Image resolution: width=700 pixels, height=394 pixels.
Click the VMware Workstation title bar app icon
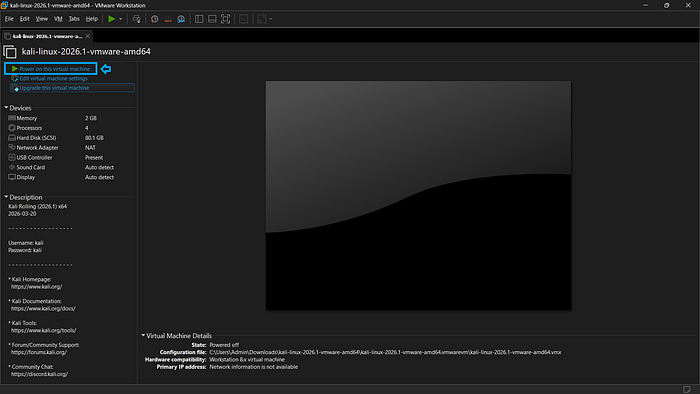[x=4, y=5]
